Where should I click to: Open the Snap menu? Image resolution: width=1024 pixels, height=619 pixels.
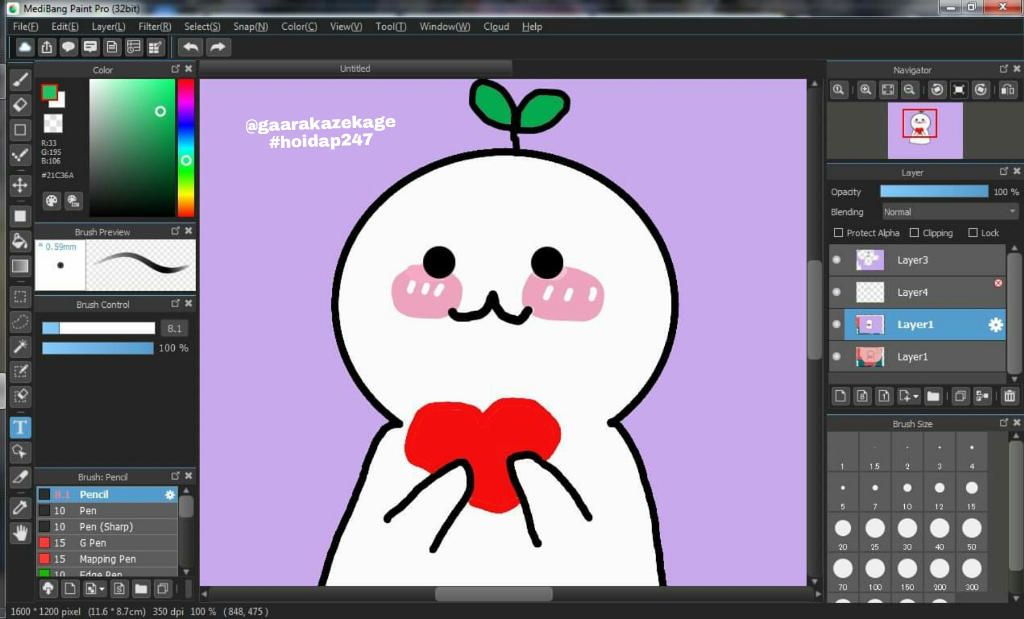(251, 27)
